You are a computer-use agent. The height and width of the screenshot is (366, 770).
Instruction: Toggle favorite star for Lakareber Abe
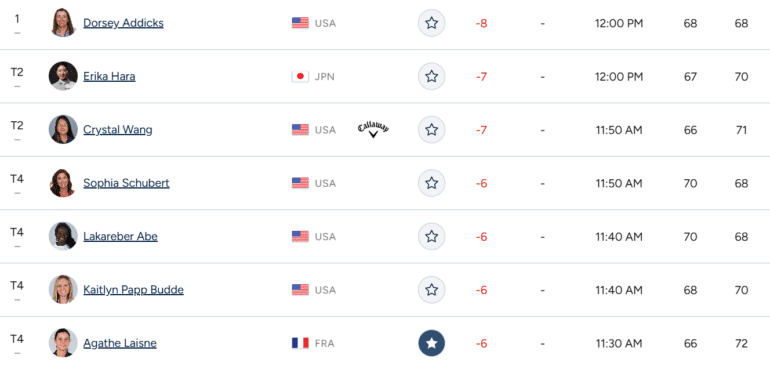431,236
